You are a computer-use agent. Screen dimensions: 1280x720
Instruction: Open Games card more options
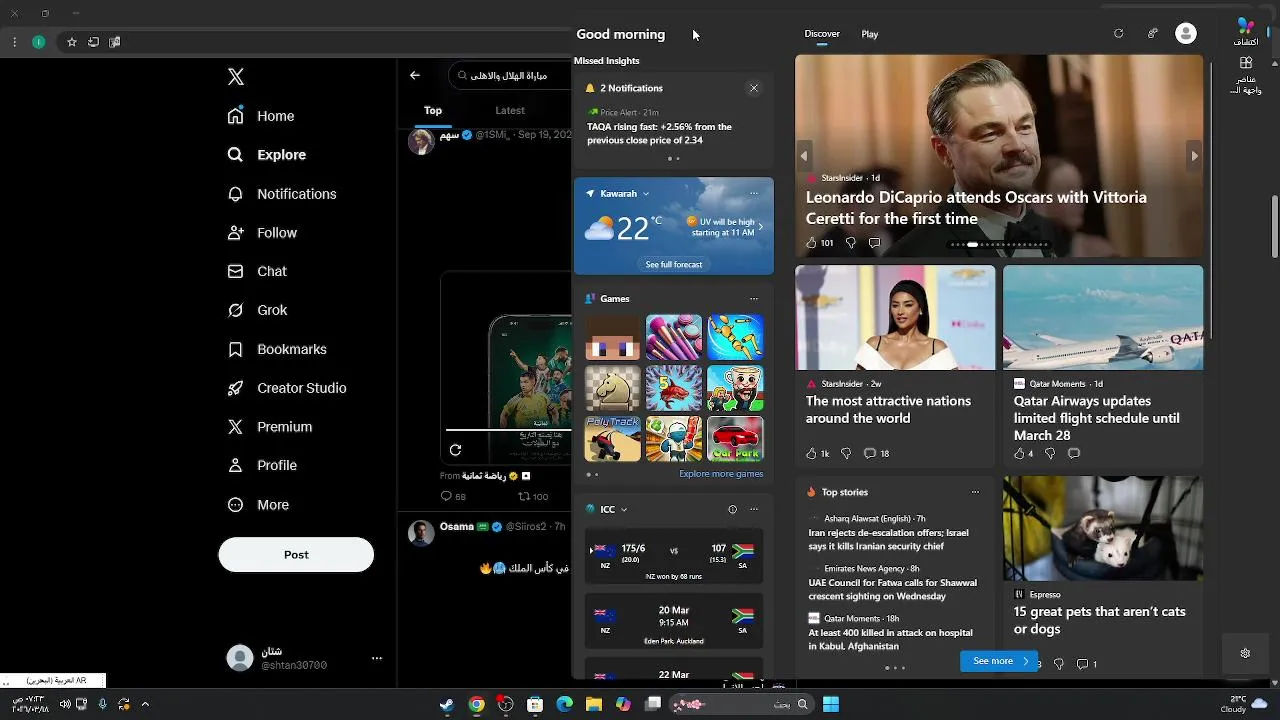(x=754, y=299)
